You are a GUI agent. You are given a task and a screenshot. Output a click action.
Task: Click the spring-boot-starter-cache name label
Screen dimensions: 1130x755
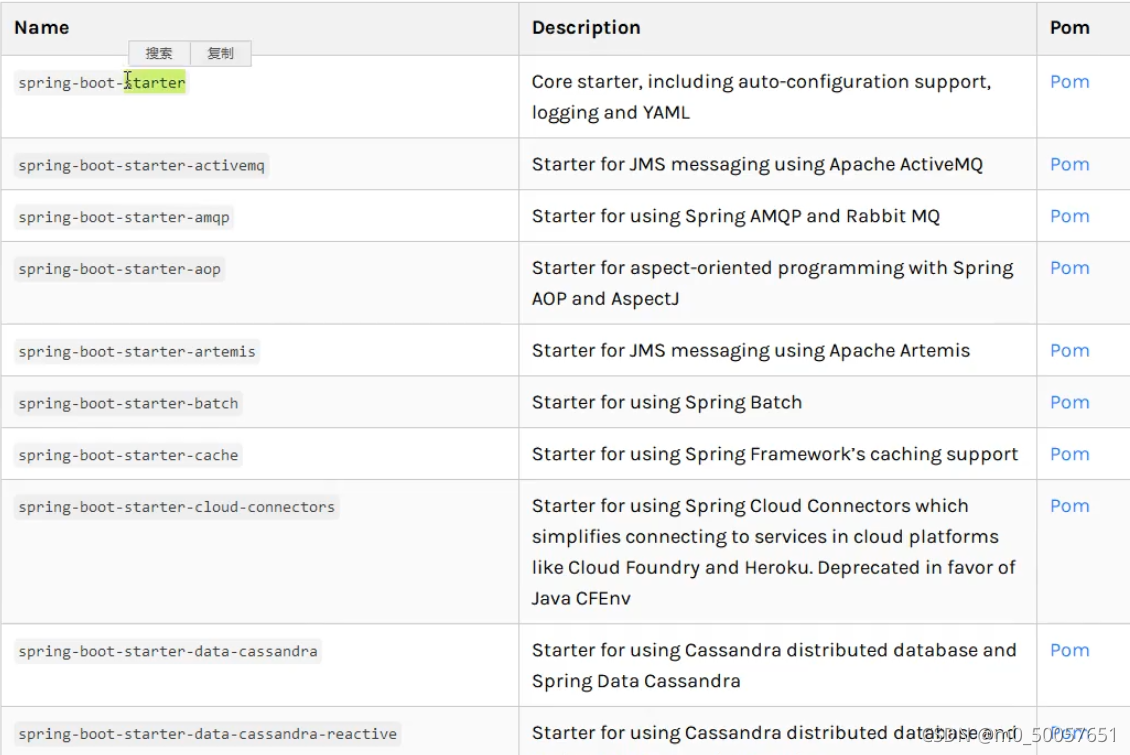[x=126, y=455]
